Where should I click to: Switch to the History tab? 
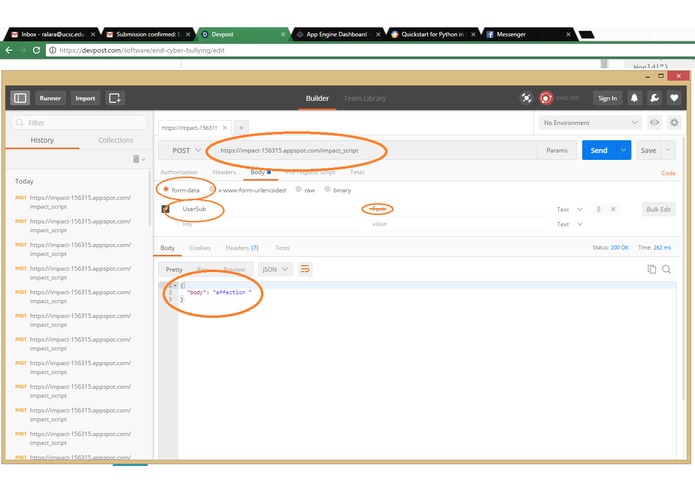pos(42,140)
